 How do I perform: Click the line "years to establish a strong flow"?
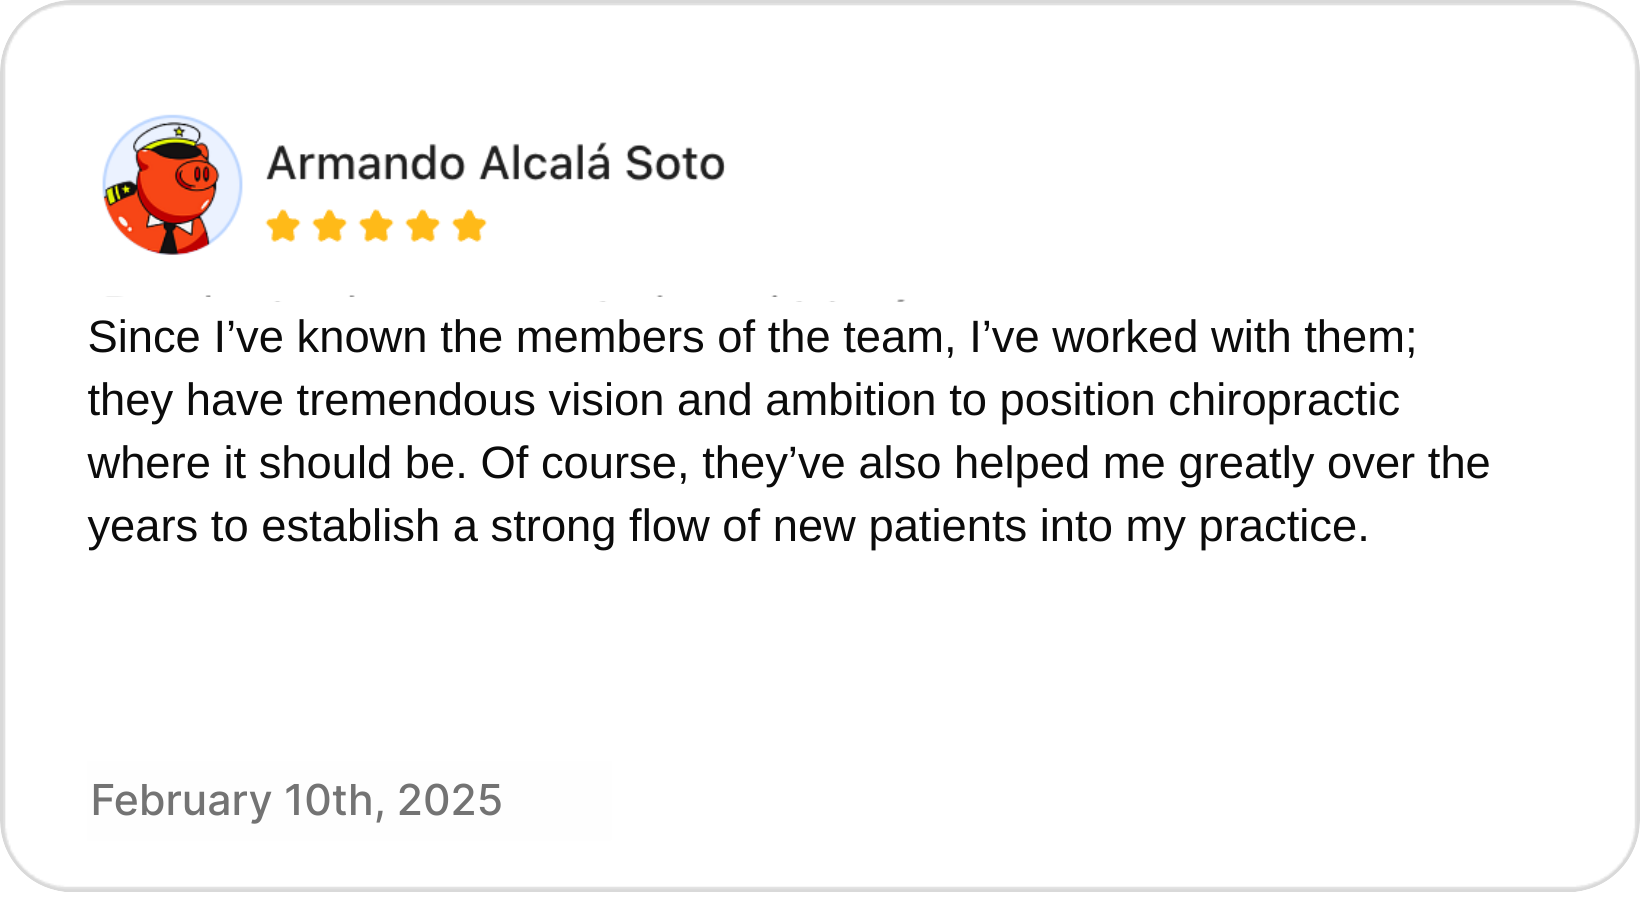click(728, 526)
